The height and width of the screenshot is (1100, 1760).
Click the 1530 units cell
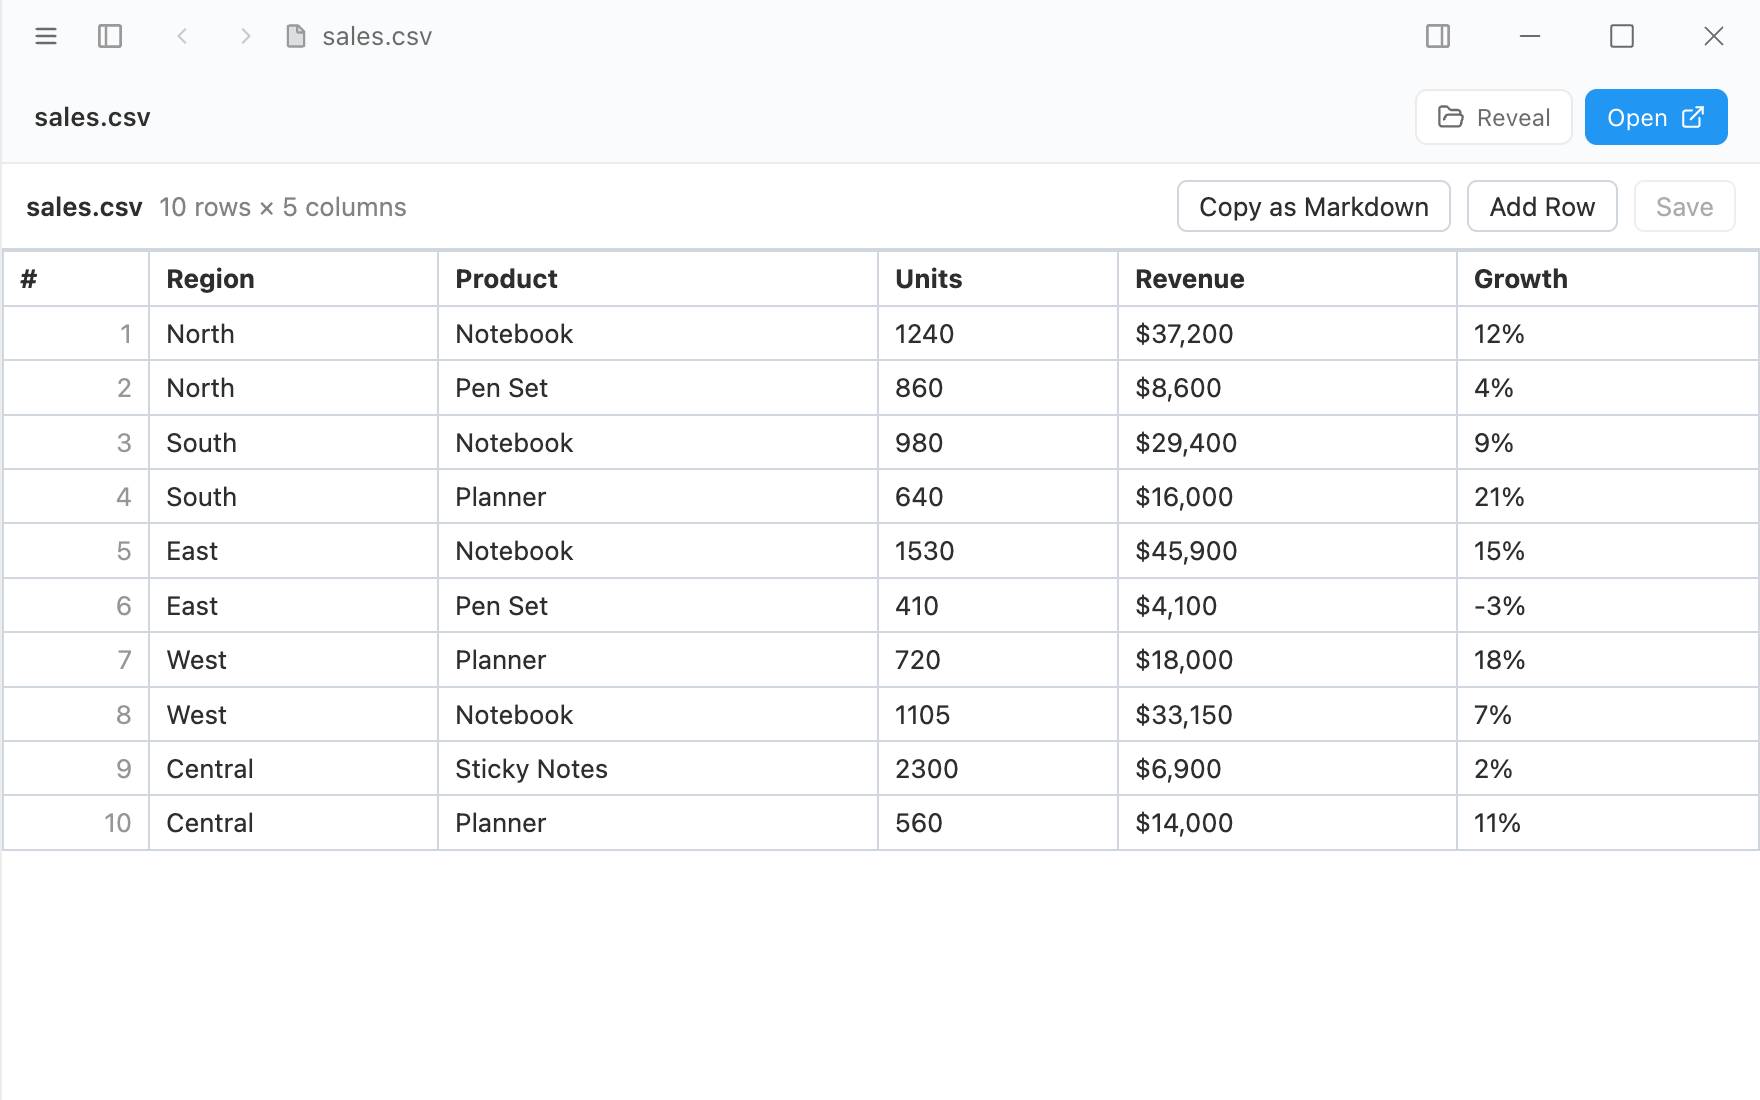click(x=998, y=551)
